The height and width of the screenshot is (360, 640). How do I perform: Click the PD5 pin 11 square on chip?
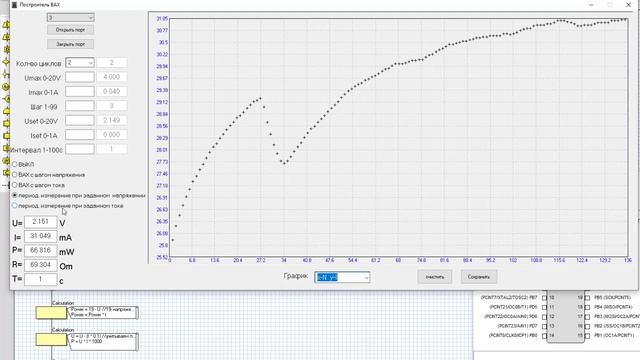(x=544, y=307)
